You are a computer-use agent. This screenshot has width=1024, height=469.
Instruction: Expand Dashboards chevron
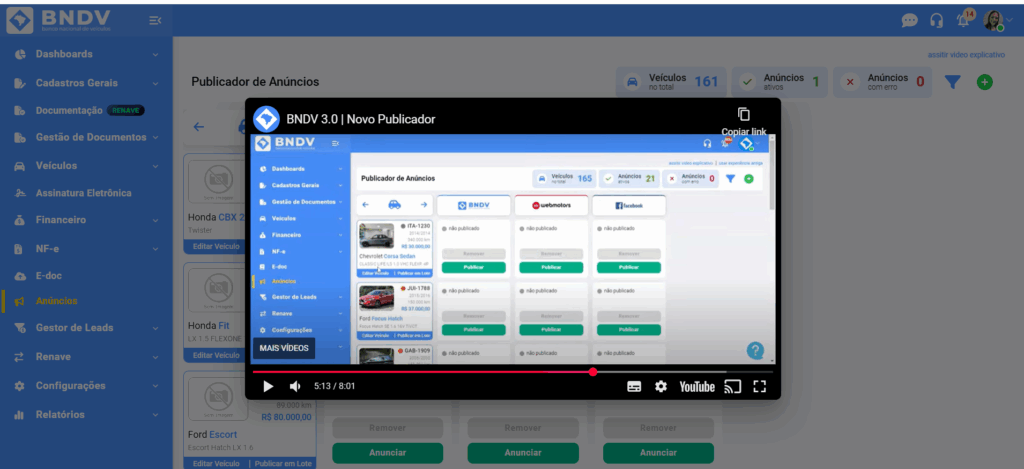[155, 55]
